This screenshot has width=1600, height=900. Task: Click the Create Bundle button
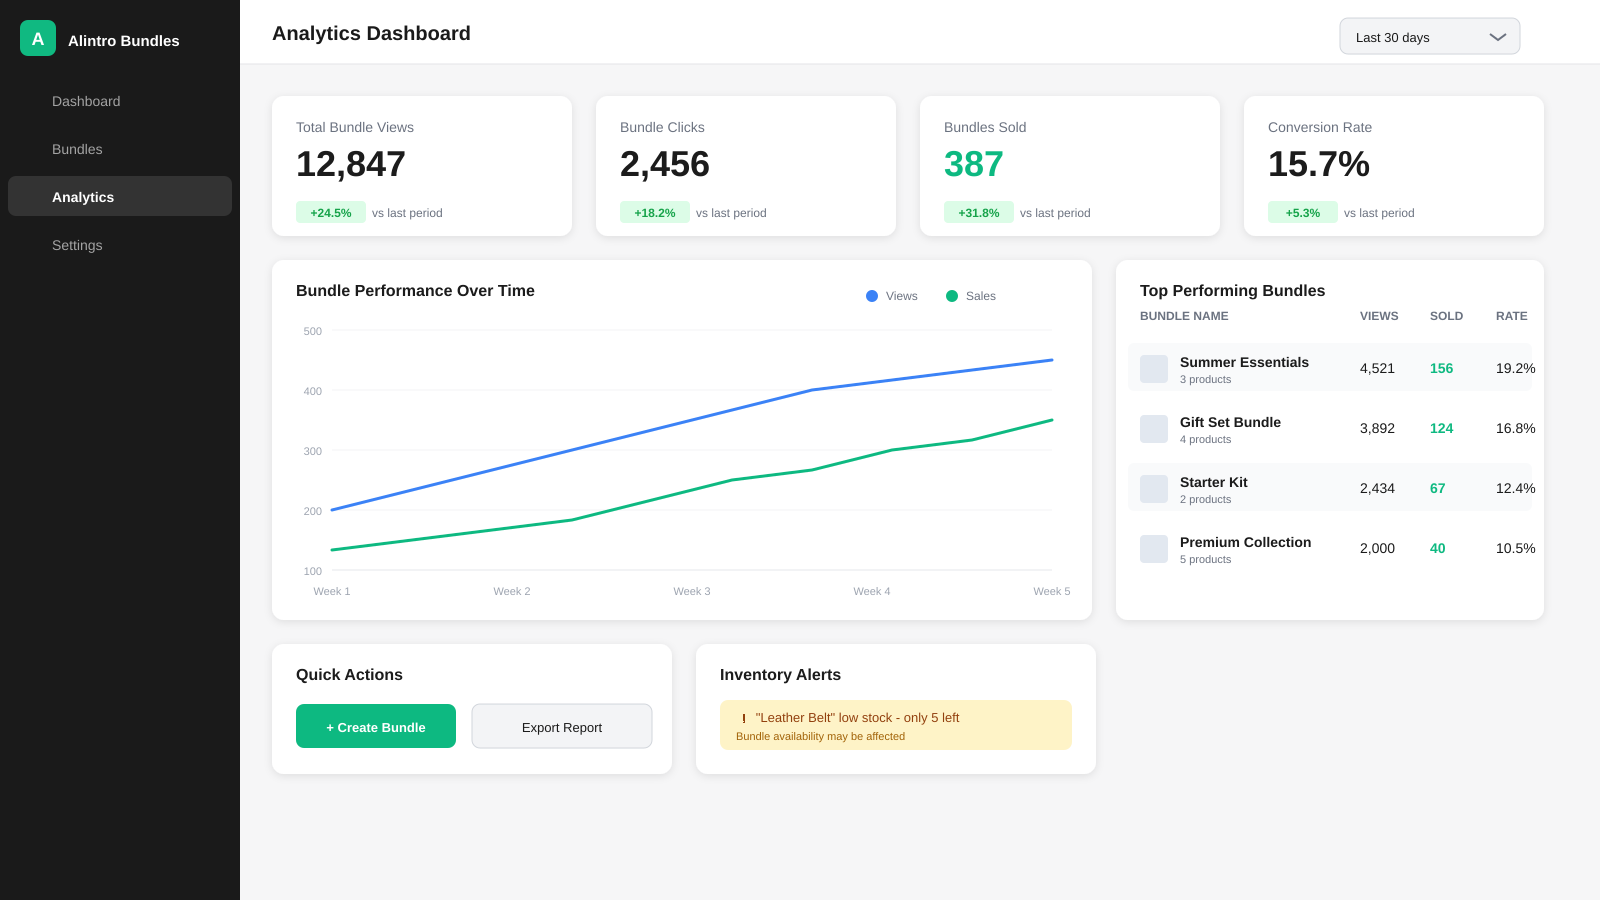[375, 726]
